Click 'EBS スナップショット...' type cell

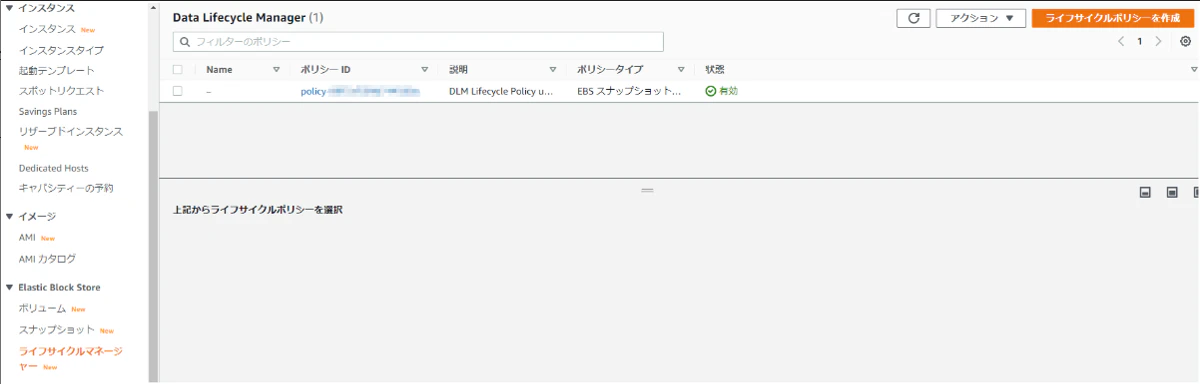point(629,91)
